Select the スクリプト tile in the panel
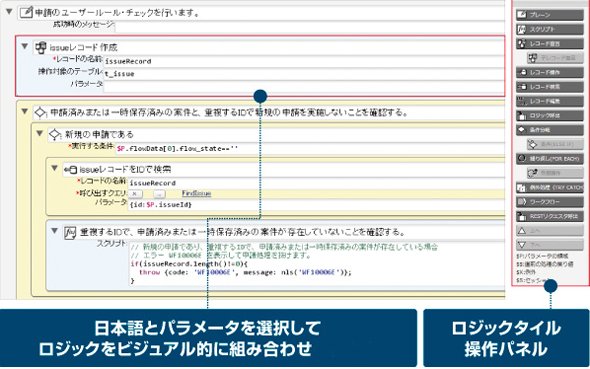 coord(550,29)
